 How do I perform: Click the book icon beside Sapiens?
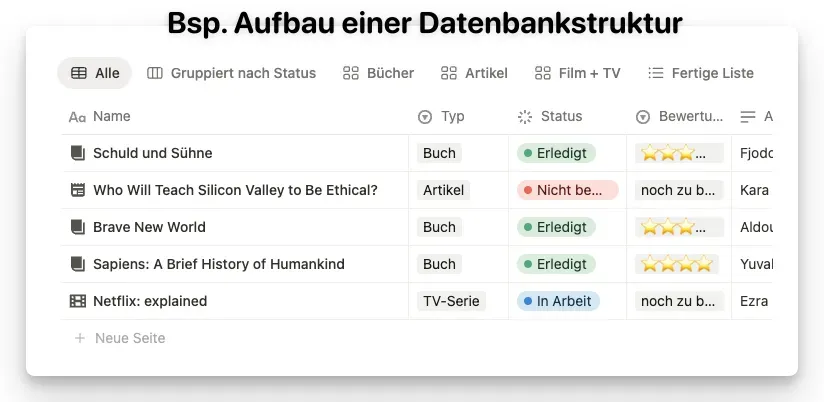click(78, 264)
